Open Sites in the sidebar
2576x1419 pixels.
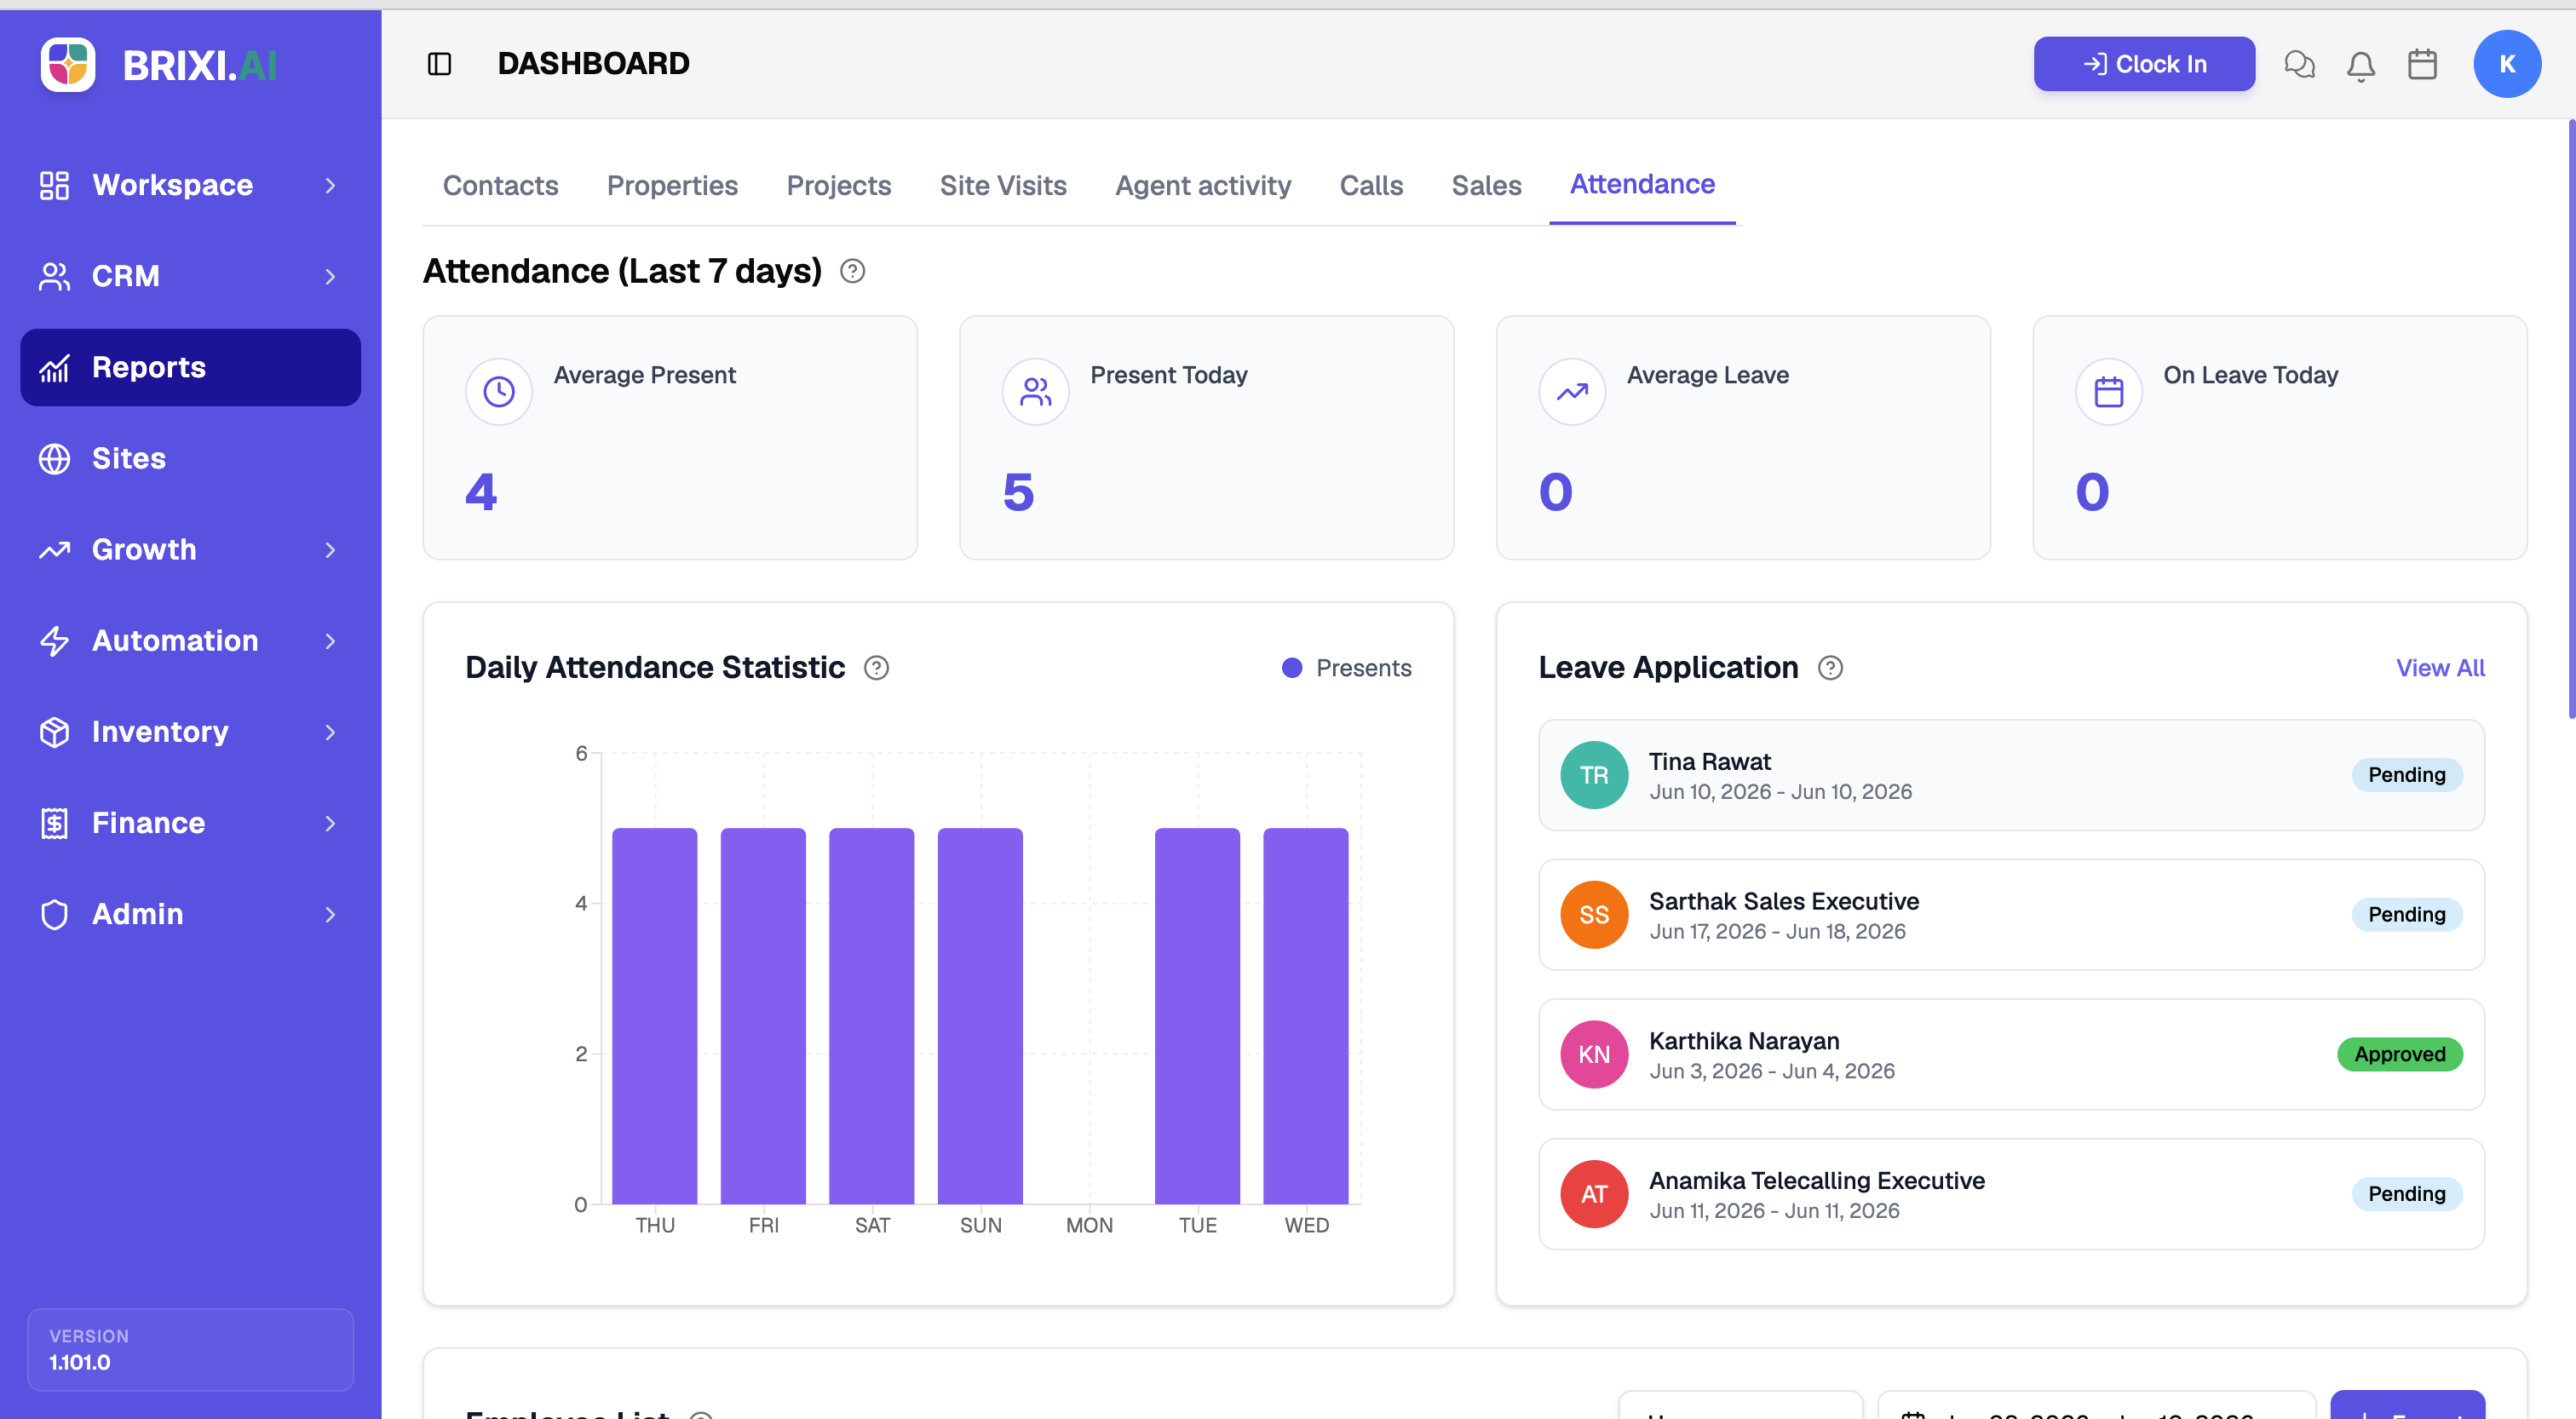pyautogui.click(x=190, y=458)
